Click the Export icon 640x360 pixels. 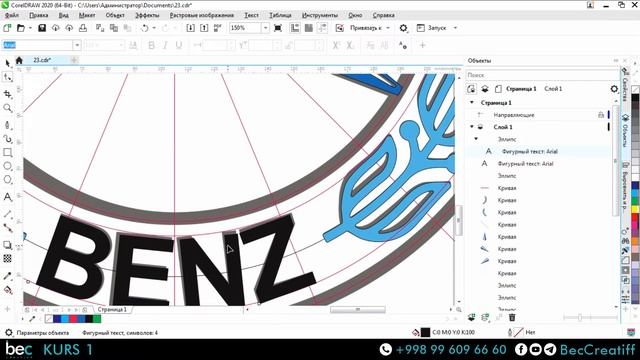pyautogui.click(x=204, y=28)
